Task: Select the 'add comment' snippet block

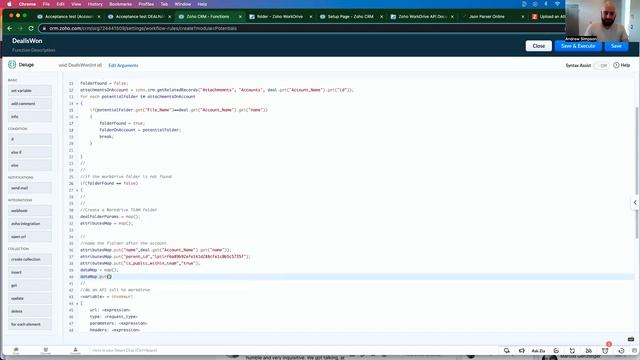Action: [30, 104]
